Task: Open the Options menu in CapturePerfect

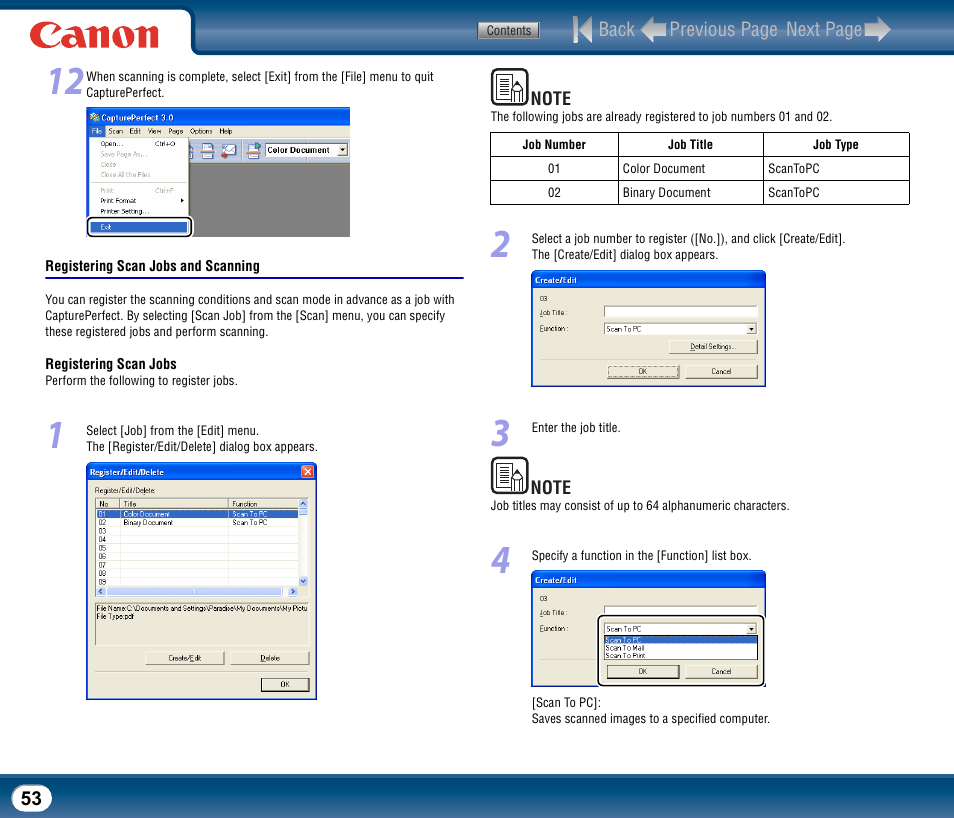Action: (x=201, y=131)
